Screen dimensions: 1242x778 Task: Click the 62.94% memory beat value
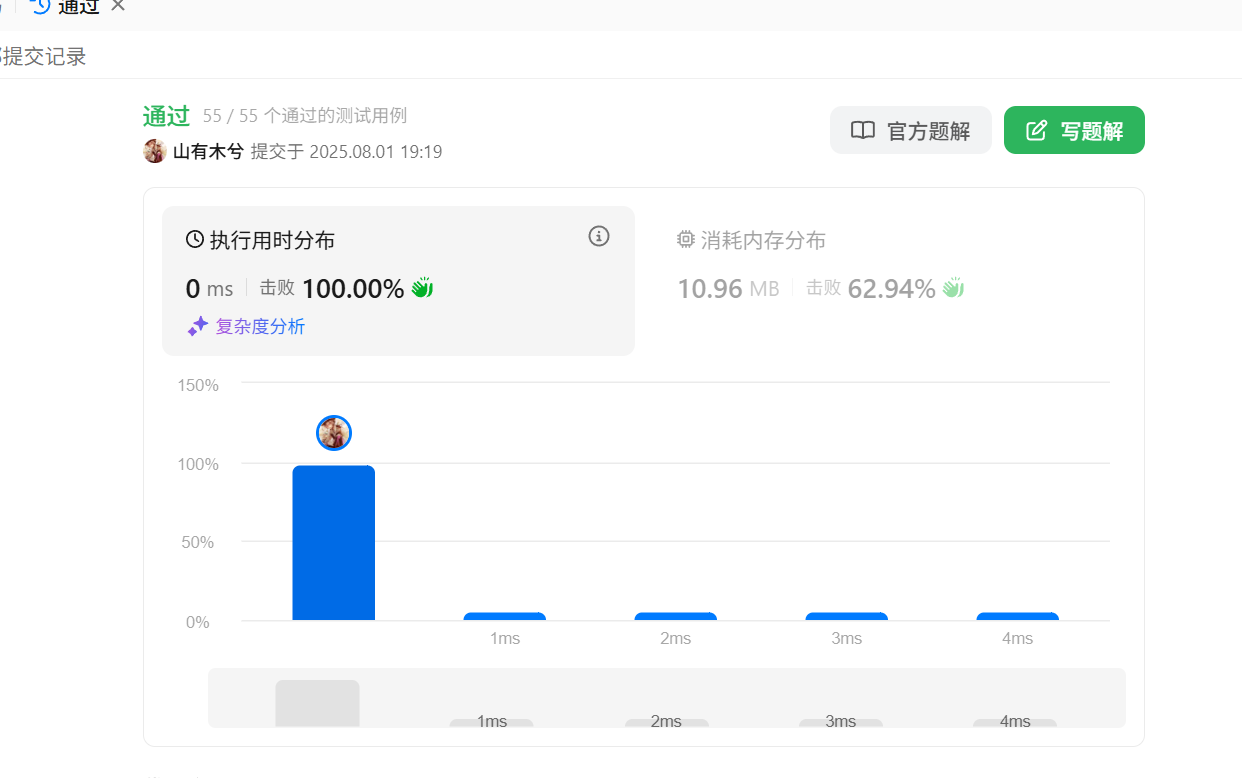point(891,289)
